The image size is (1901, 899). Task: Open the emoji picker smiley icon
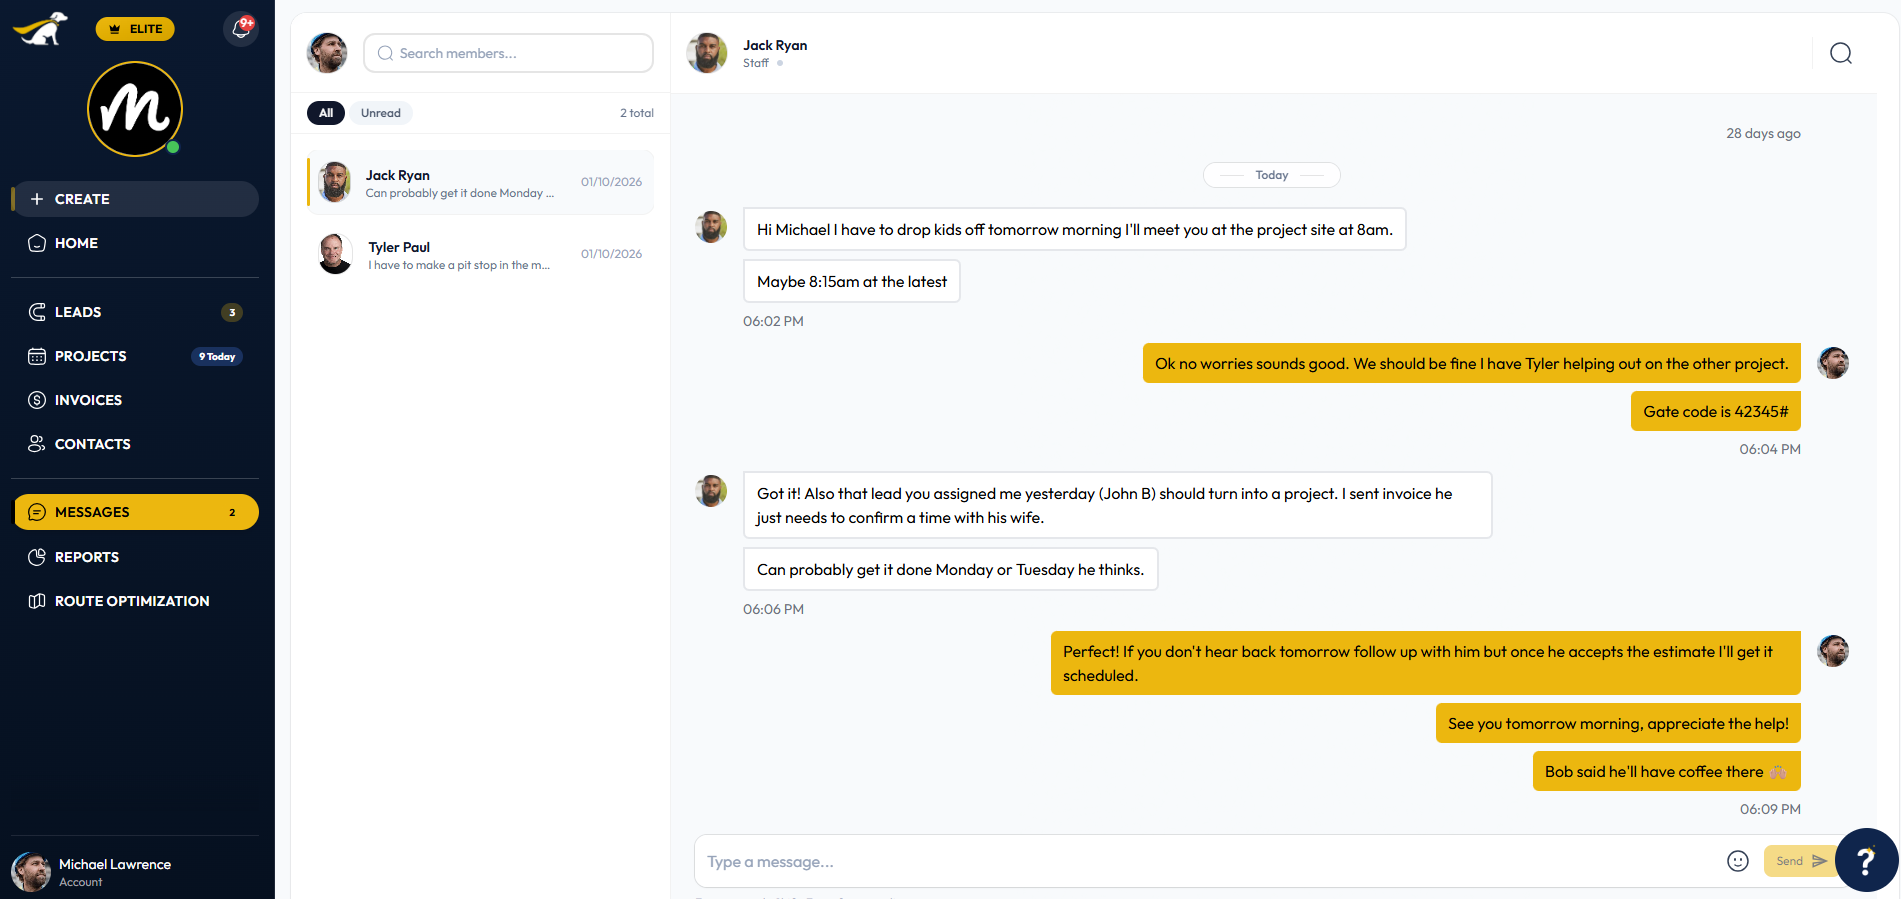1738,861
